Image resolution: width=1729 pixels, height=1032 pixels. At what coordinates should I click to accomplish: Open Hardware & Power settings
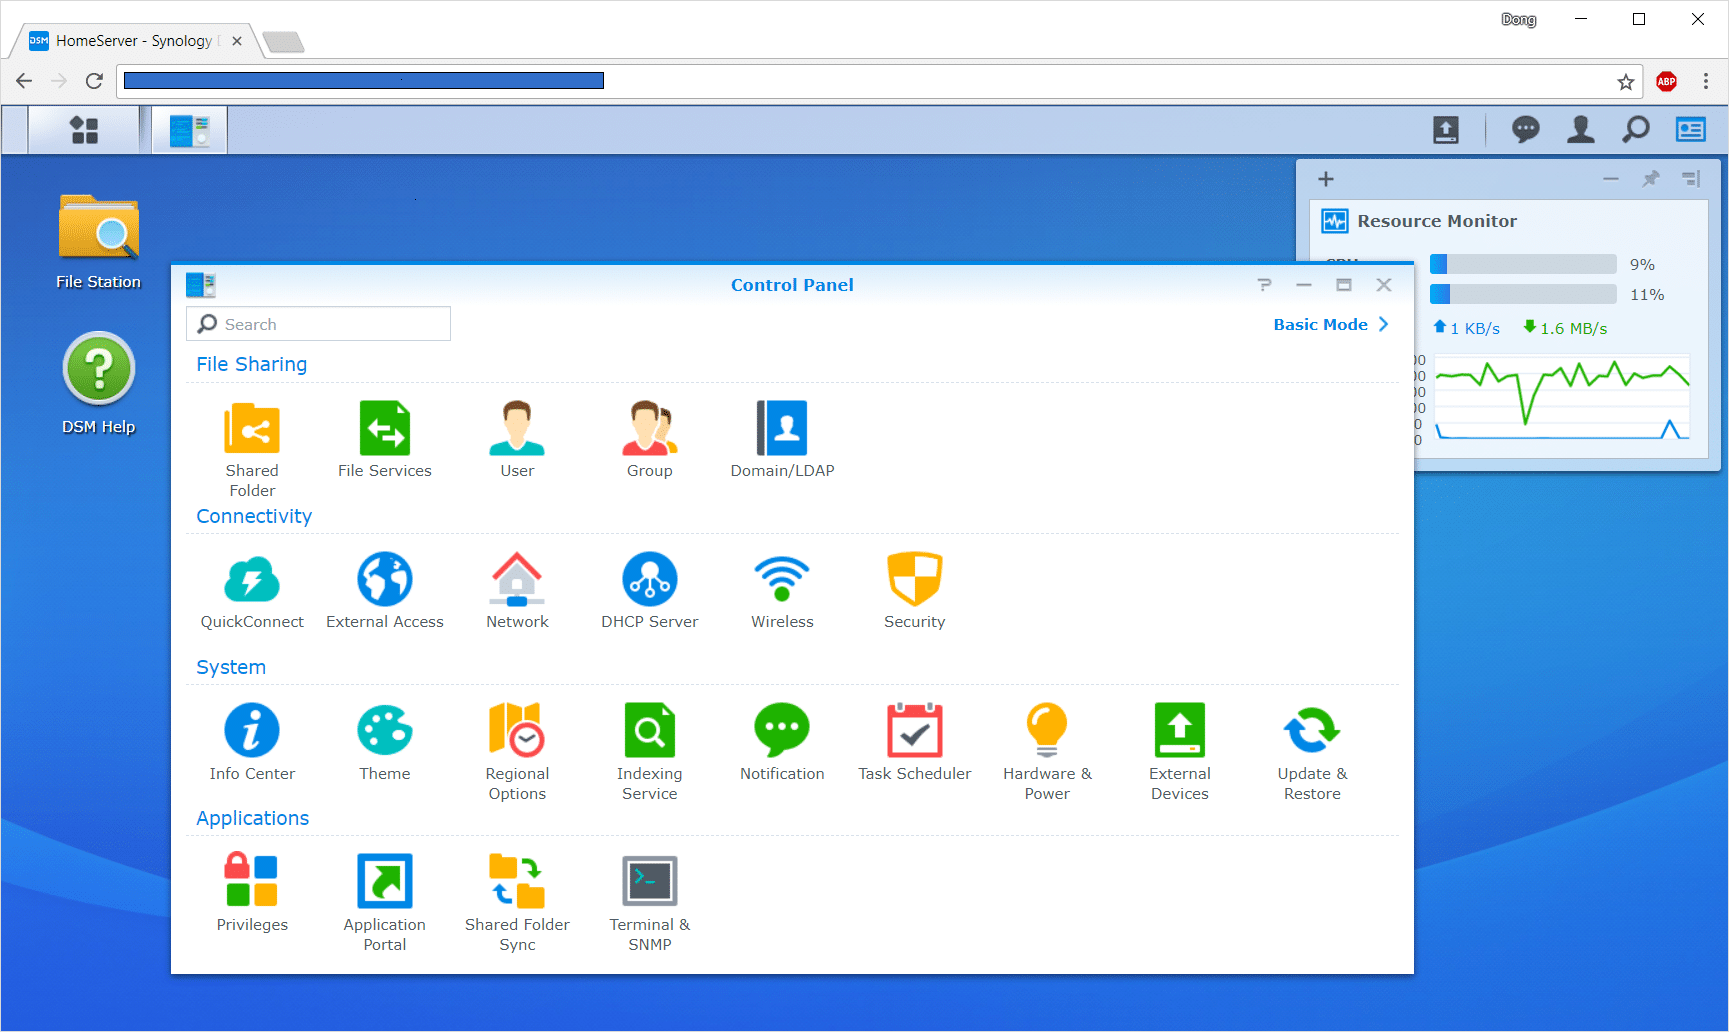tap(1047, 752)
